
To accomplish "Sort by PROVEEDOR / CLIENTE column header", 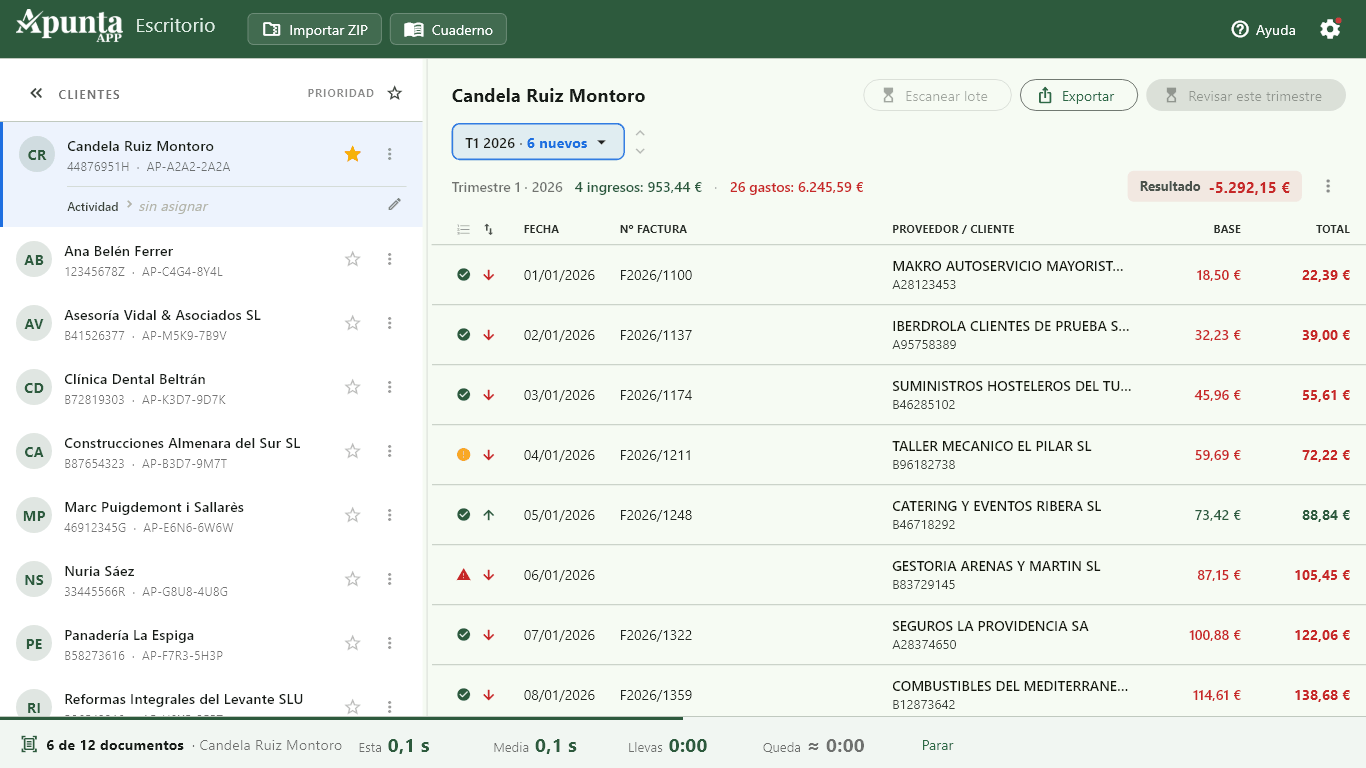I will pos(953,229).
